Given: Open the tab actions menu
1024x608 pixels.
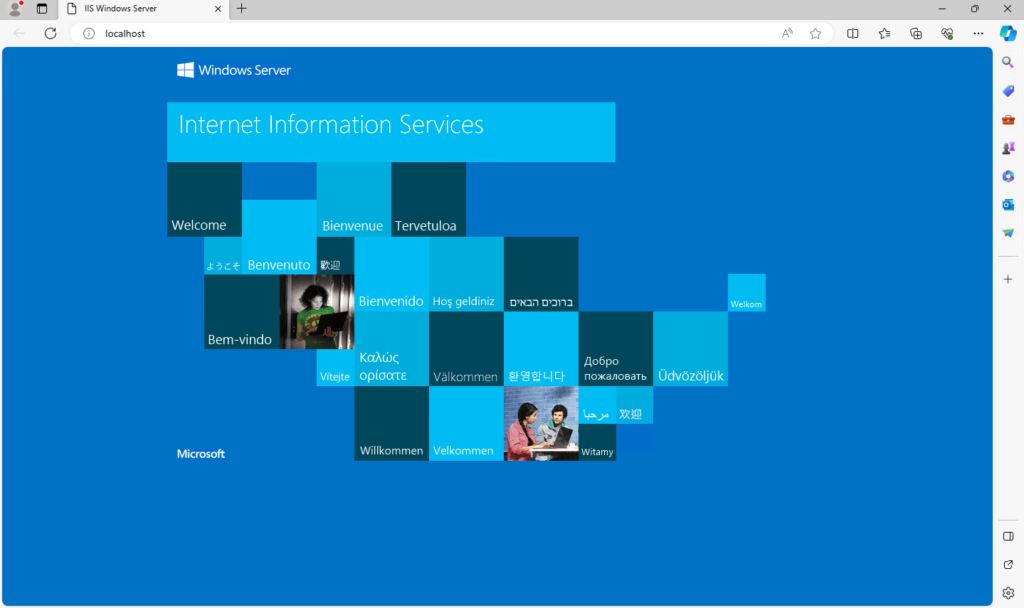Looking at the screenshot, I should [x=40, y=8].
